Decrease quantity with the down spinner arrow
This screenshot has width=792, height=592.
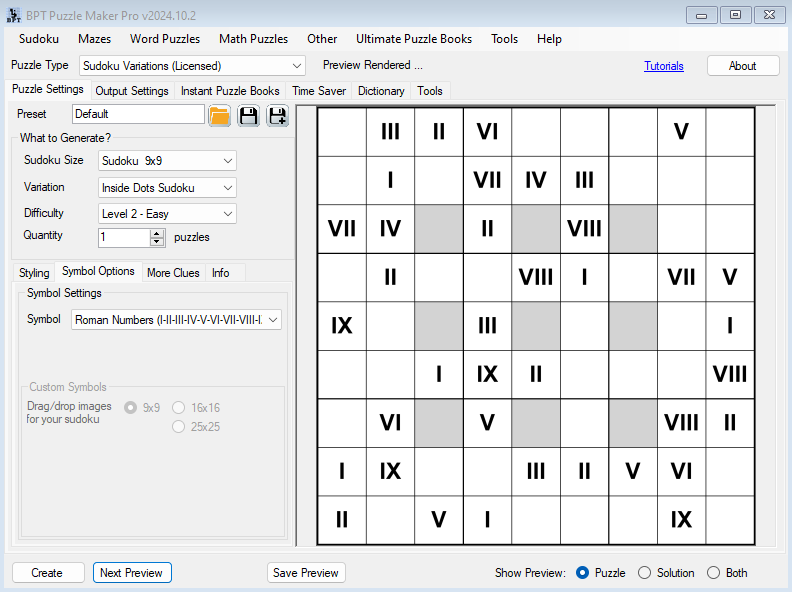click(156, 242)
